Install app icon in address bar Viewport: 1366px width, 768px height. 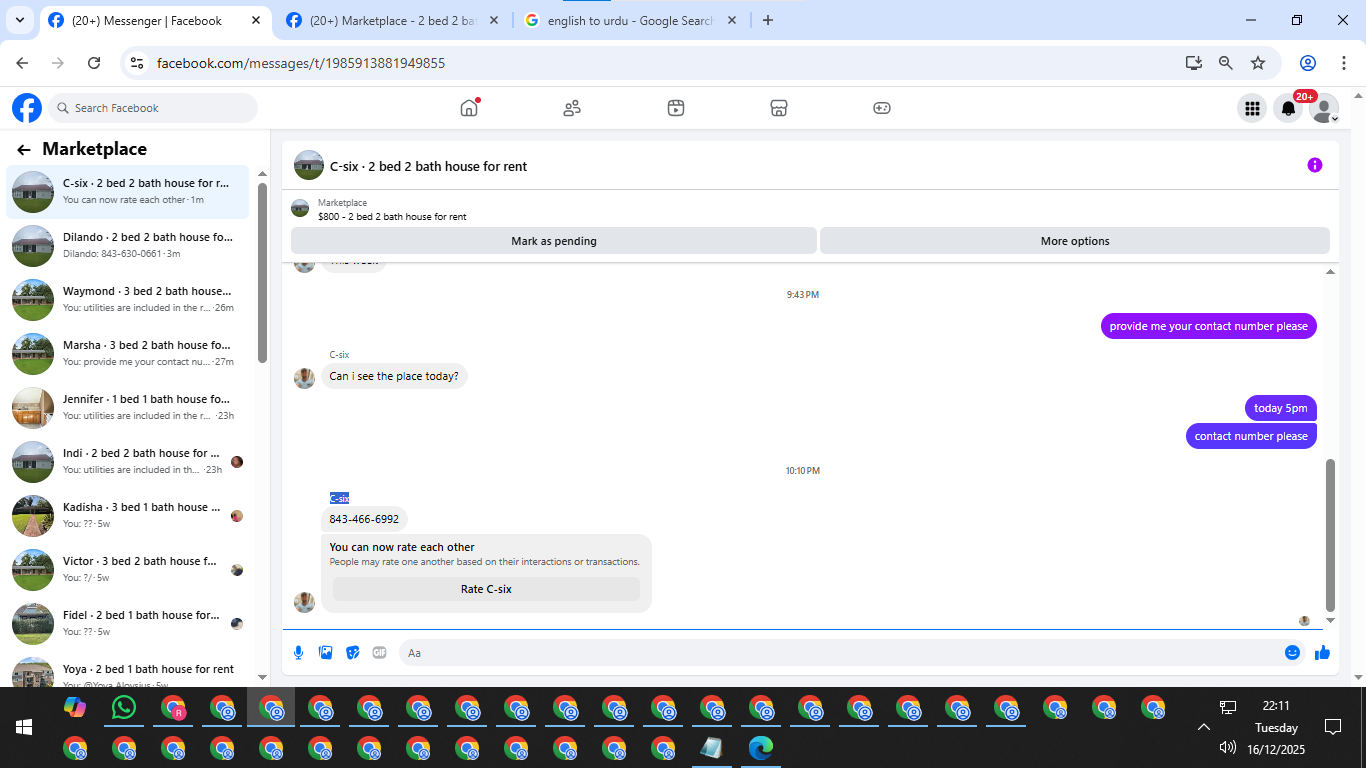click(1194, 63)
